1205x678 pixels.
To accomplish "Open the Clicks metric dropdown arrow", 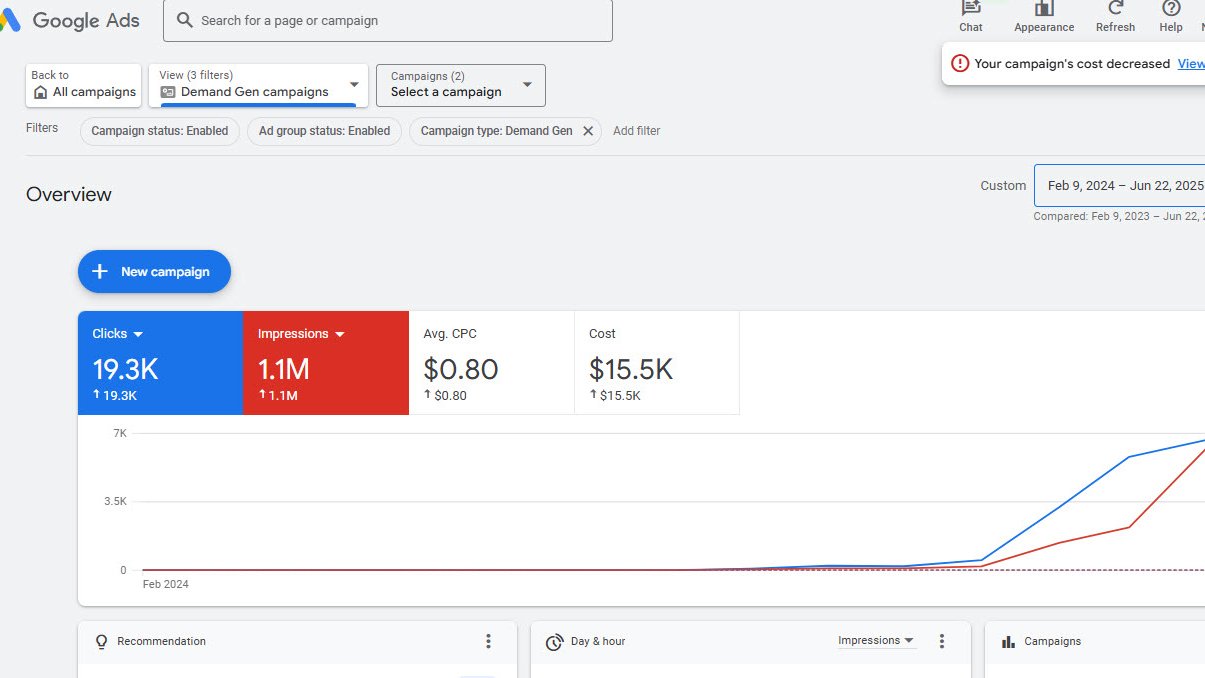I will (x=138, y=334).
